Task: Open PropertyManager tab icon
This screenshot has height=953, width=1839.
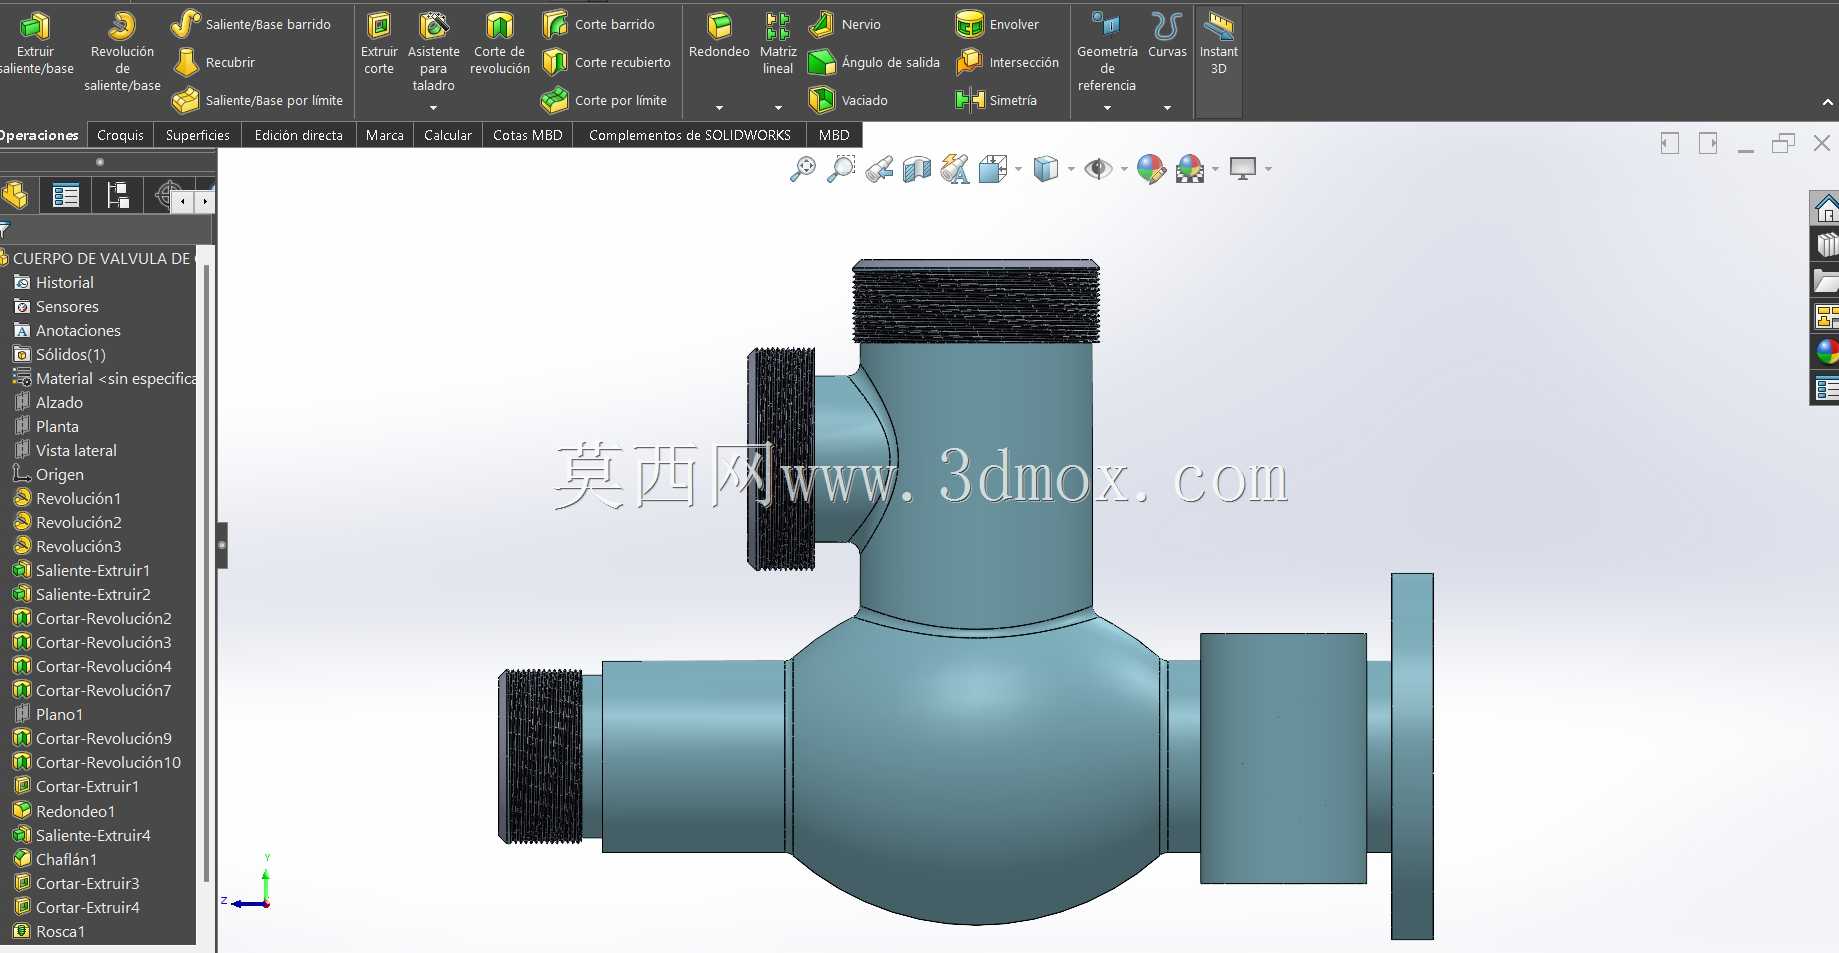Action: pos(66,195)
